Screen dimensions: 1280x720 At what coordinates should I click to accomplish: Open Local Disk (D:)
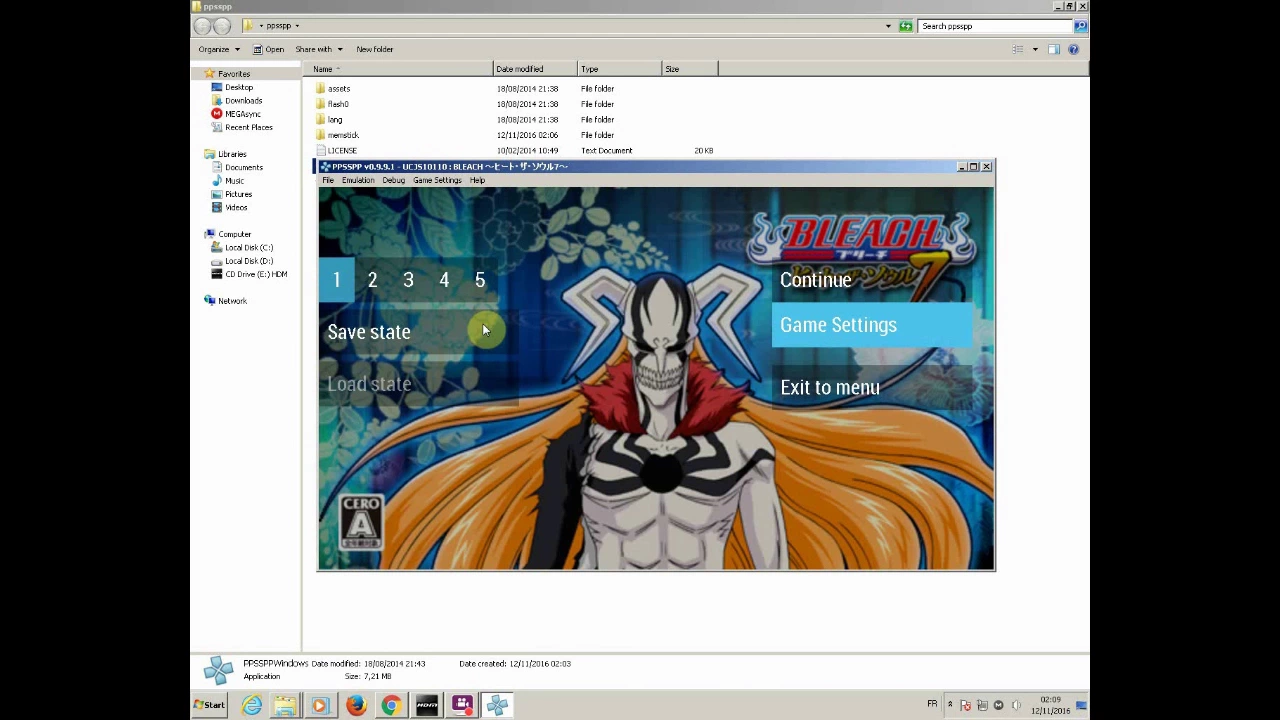(248, 261)
